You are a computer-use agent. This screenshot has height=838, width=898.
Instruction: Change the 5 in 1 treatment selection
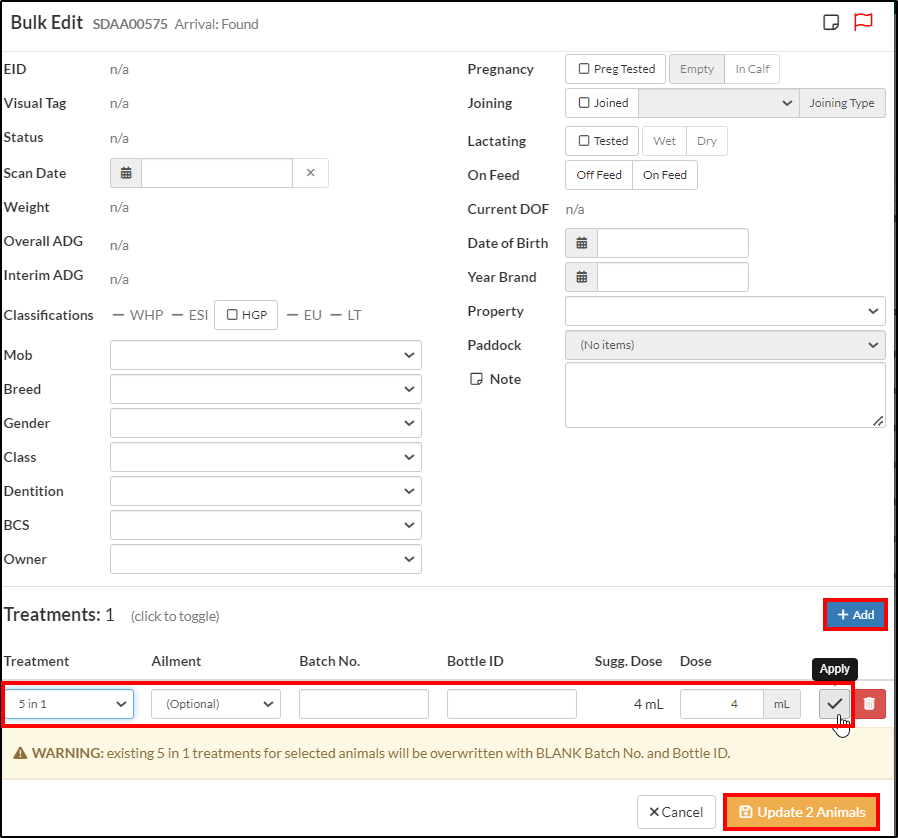68,703
